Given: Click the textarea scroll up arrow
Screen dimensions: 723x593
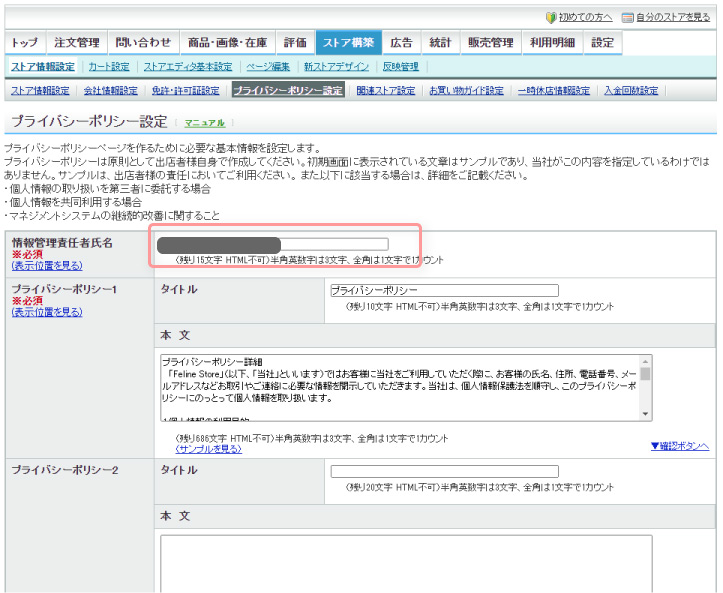Looking at the screenshot, I should (646, 362).
